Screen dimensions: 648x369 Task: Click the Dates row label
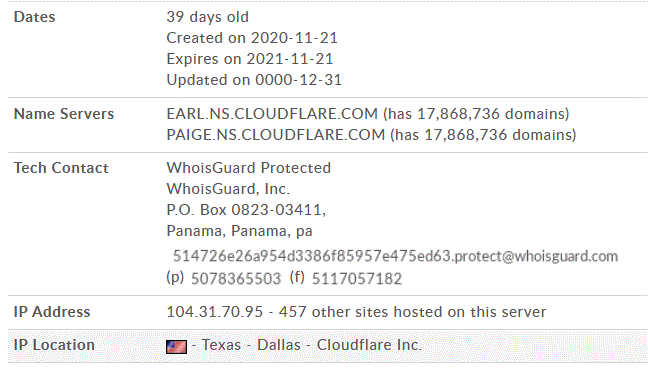coord(34,17)
